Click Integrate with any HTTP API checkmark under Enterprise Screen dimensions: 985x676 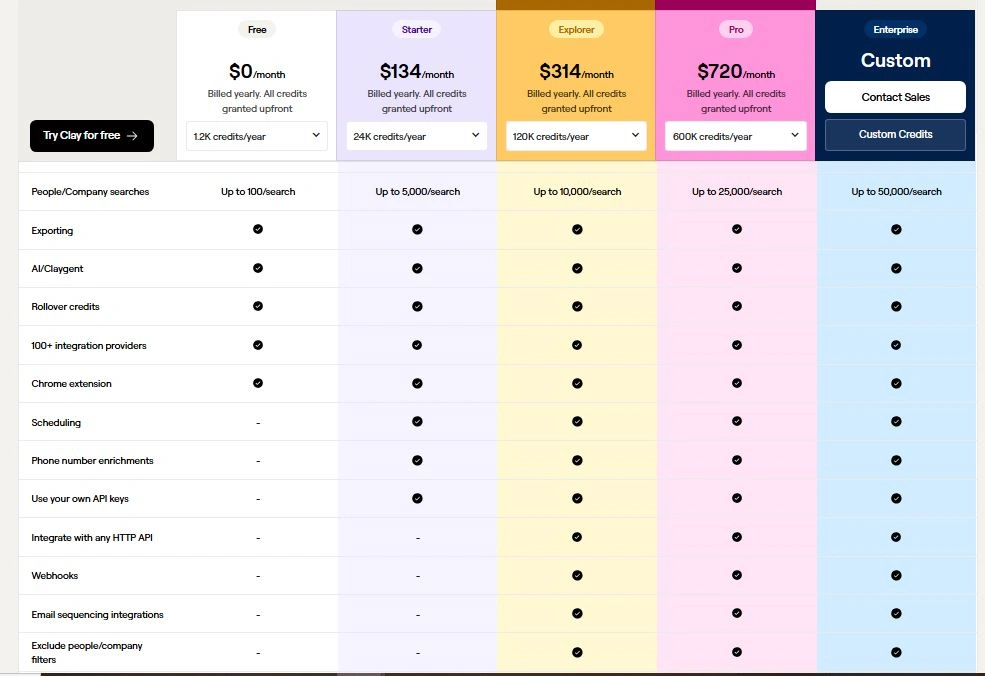[x=896, y=537]
